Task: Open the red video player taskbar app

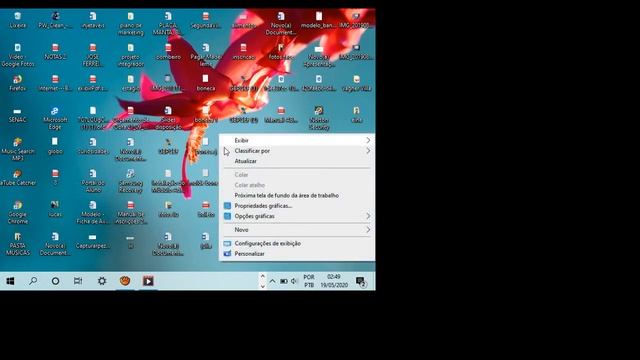Action: point(148,281)
